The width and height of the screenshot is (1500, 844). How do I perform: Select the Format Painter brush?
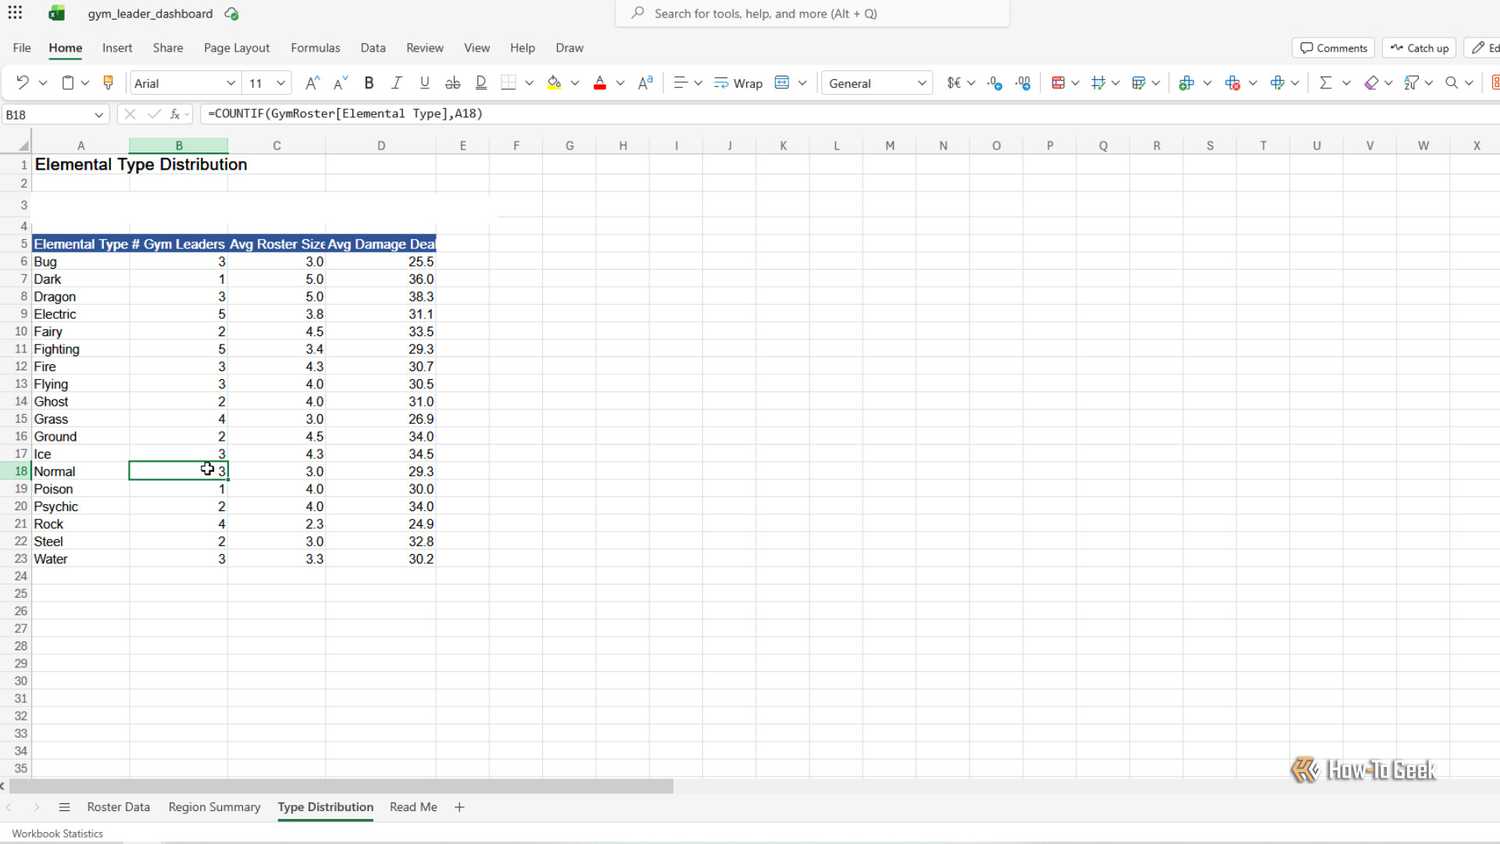108,83
